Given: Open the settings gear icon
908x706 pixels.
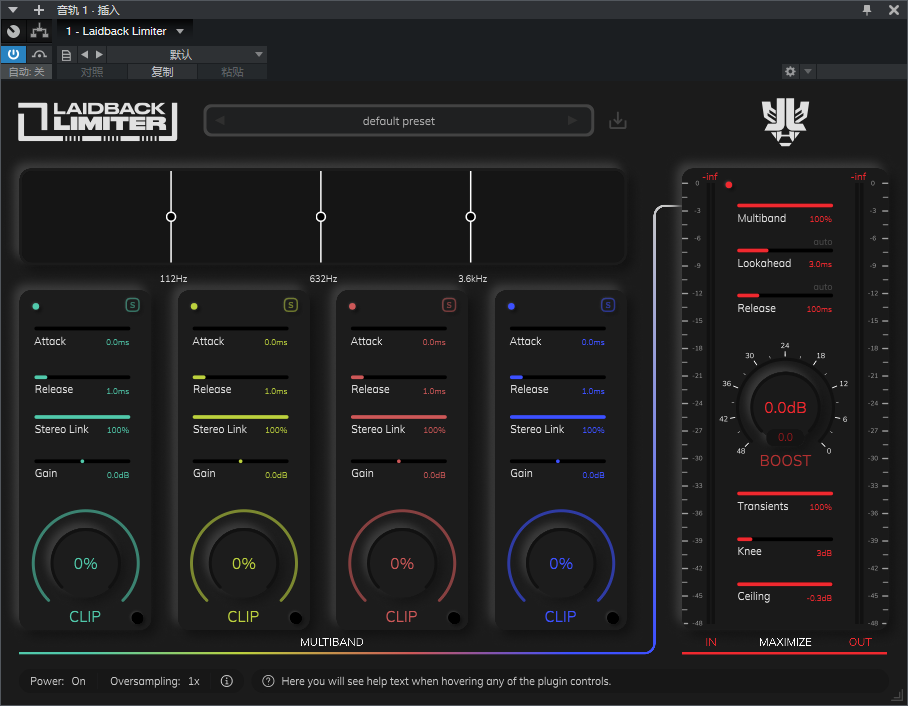Looking at the screenshot, I should [x=790, y=71].
